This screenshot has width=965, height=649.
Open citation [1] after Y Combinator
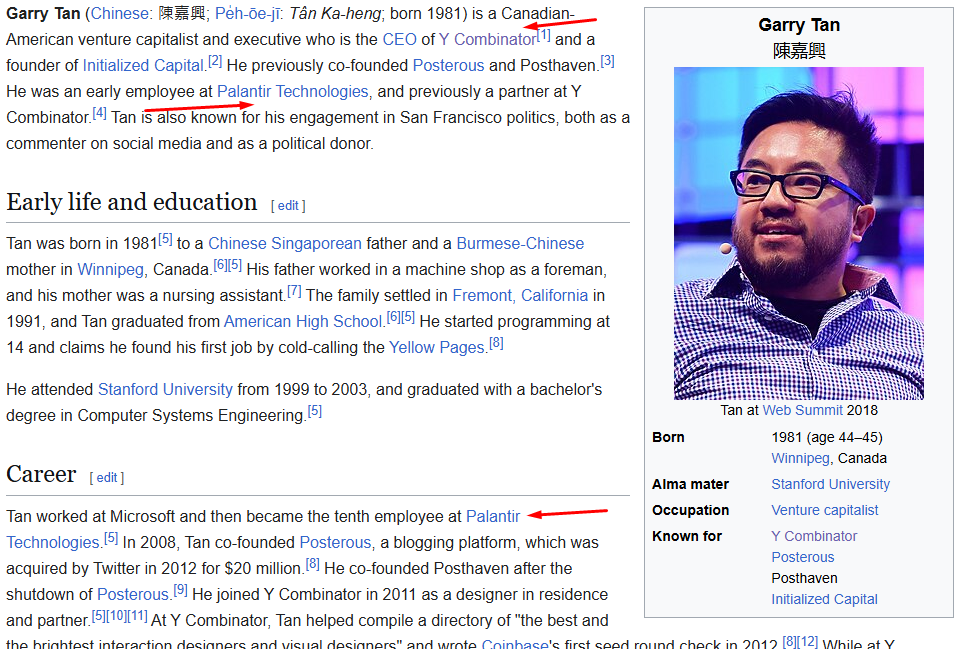pyautogui.click(x=544, y=35)
